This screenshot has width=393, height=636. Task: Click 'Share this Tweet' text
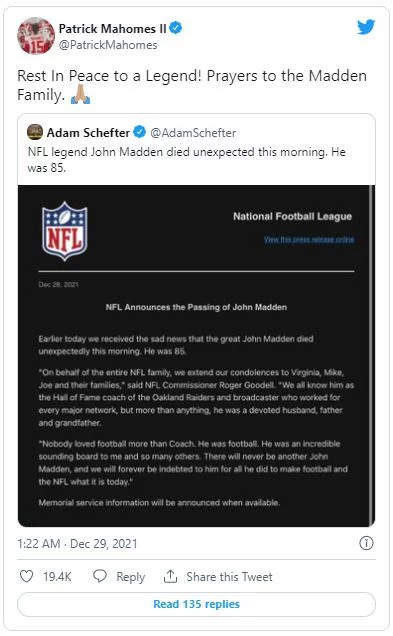pyautogui.click(x=229, y=576)
